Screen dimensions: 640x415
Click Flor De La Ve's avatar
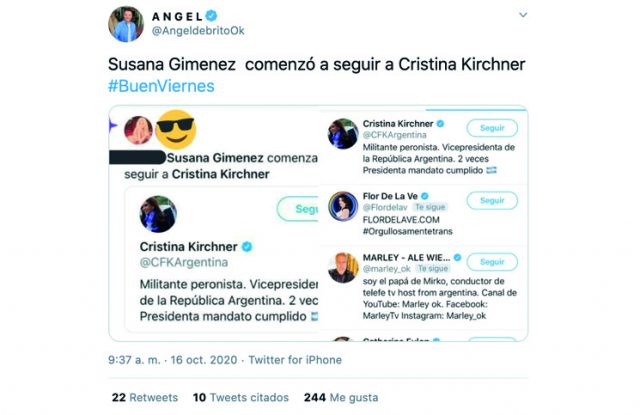344,206
